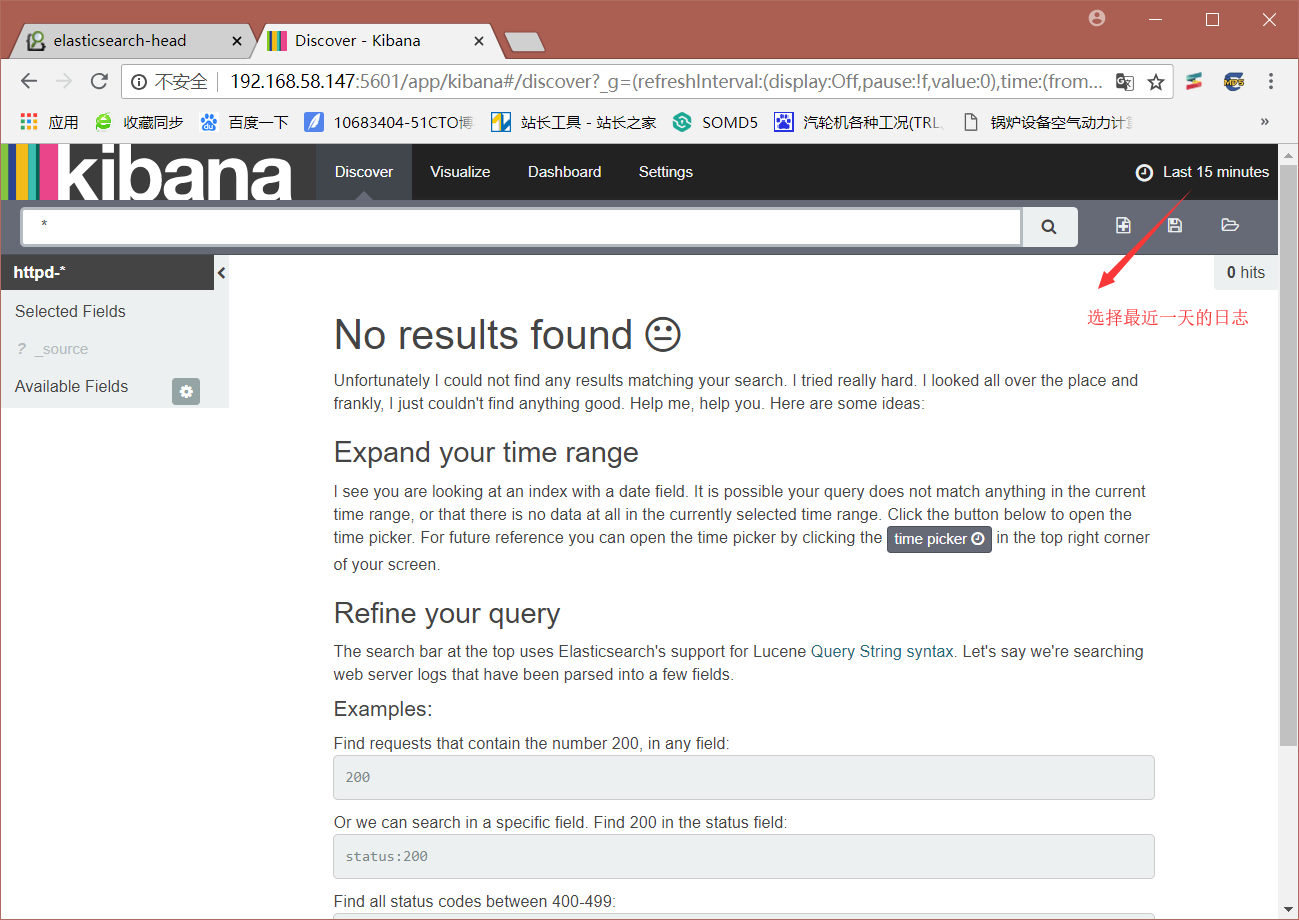The image size is (1299, 920).
Task: Click the gear icon beside Available Fields
Action: tap(186, 391)
